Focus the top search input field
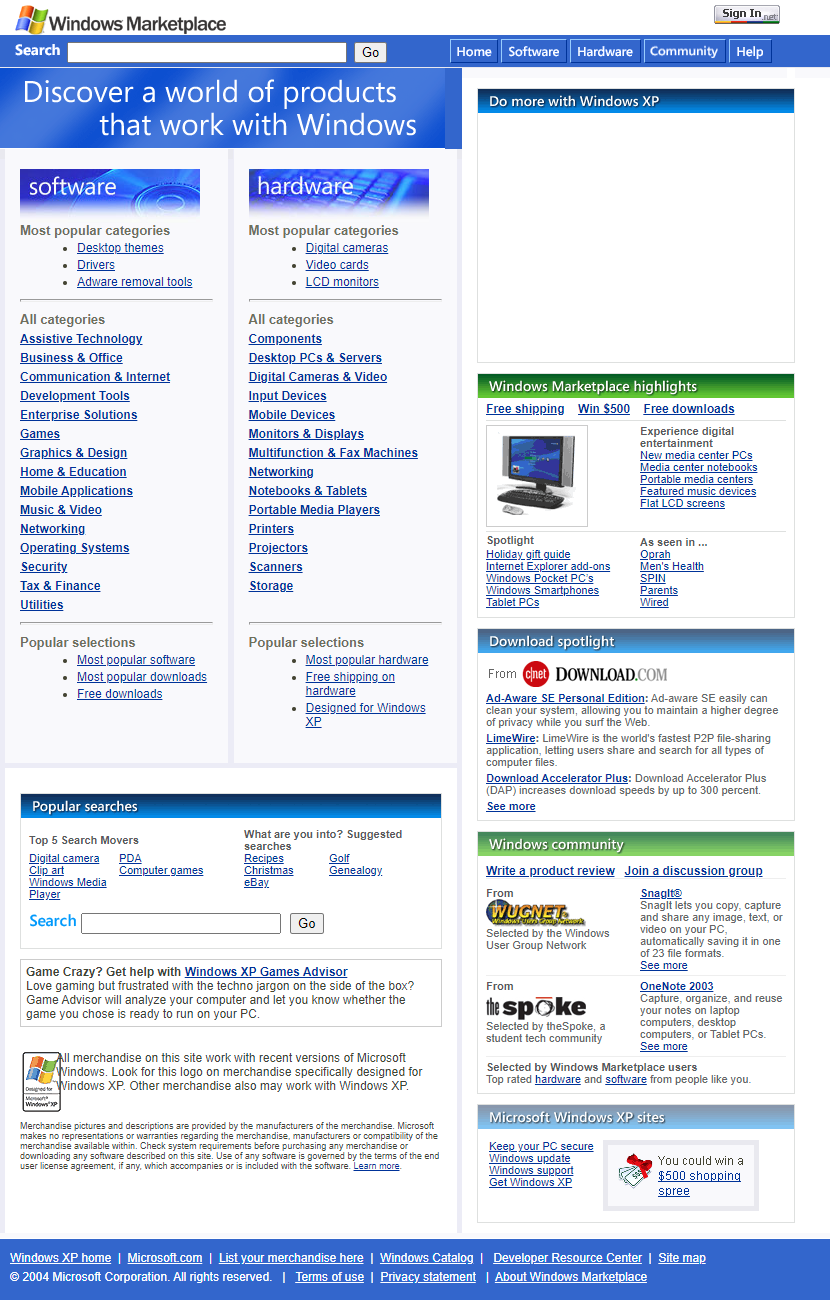 click(207, 52)
